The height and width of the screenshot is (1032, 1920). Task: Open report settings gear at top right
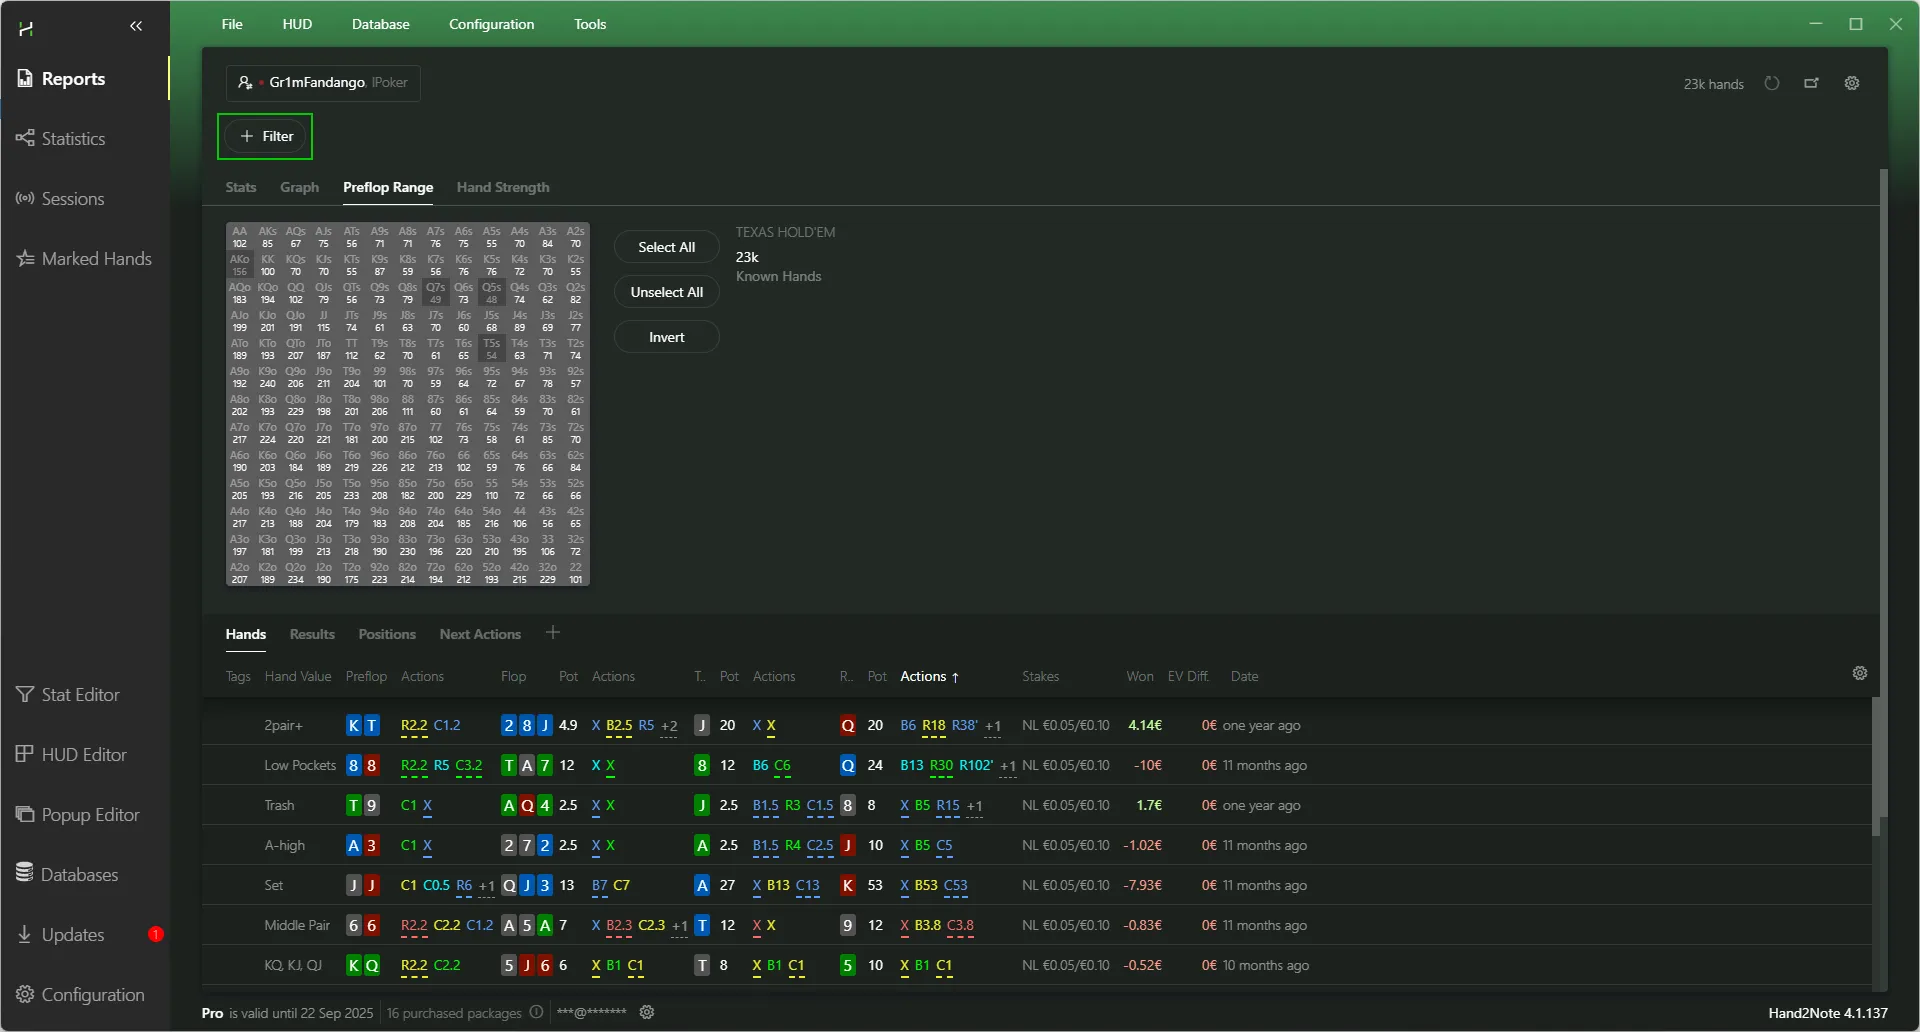[x=1852, y=83]
